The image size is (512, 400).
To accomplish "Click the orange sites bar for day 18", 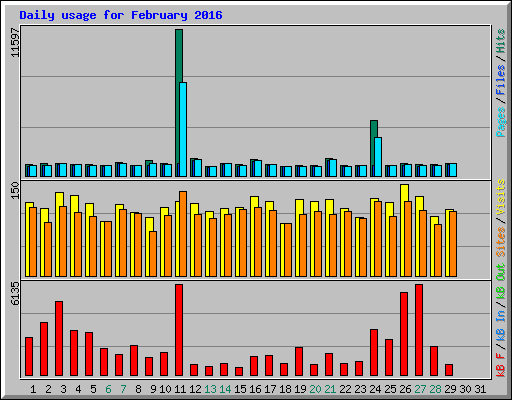I will [288, 250].
